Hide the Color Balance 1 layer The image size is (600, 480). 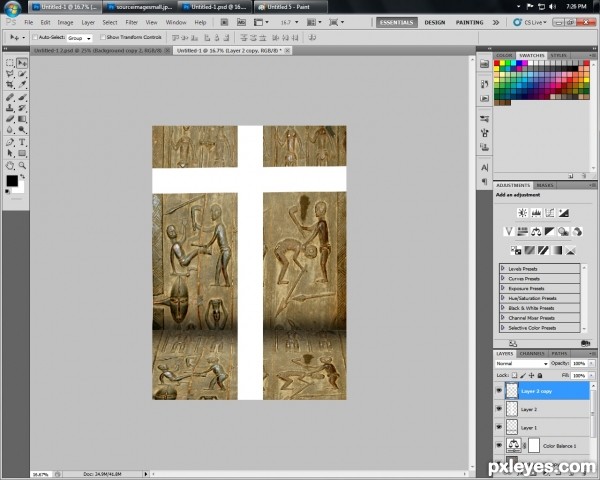[x=499, y=445]
